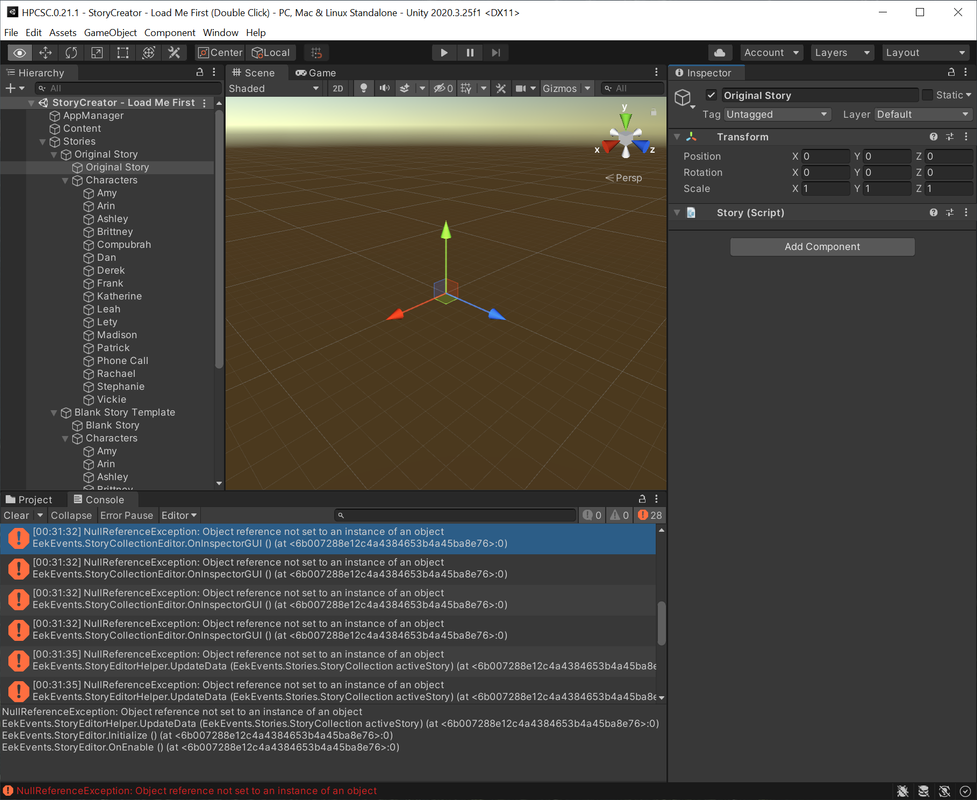Click the Position X input field
977x800 pixels.
tap(825, 156)
